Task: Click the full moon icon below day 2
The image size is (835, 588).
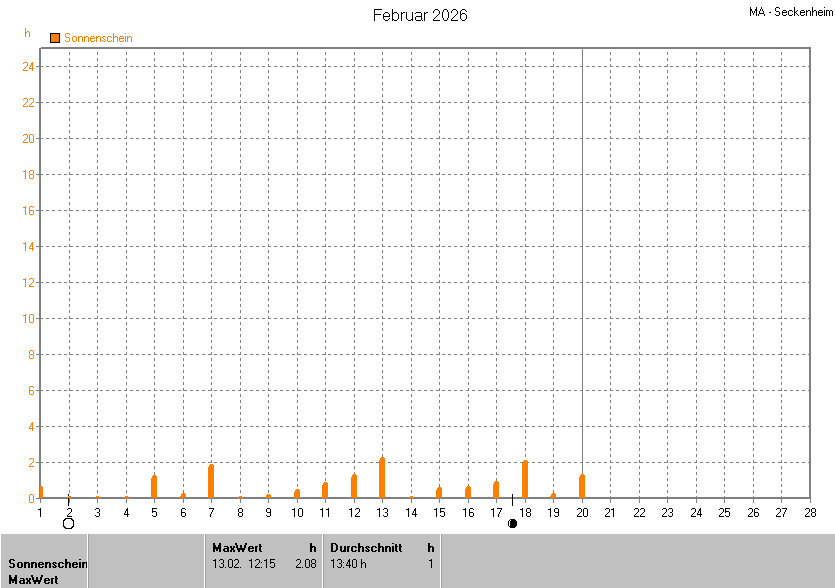Action: click(68, 523)
